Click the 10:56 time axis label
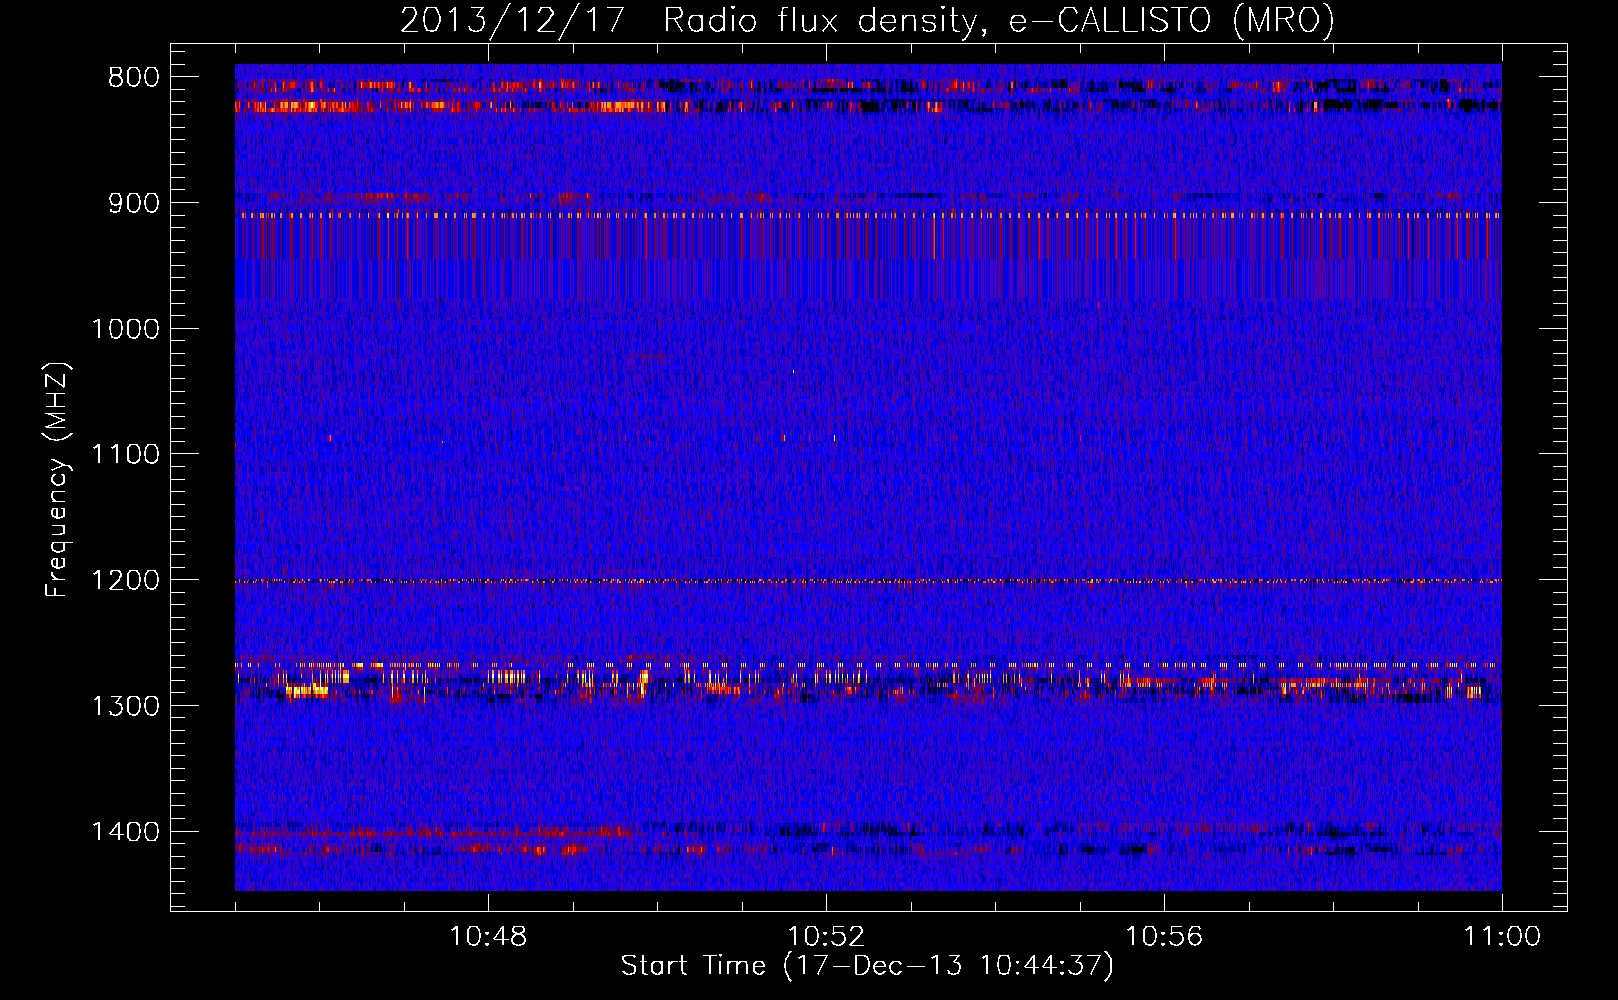Viewport: 1618px width, 1000px height. [x=1164, y=937]
